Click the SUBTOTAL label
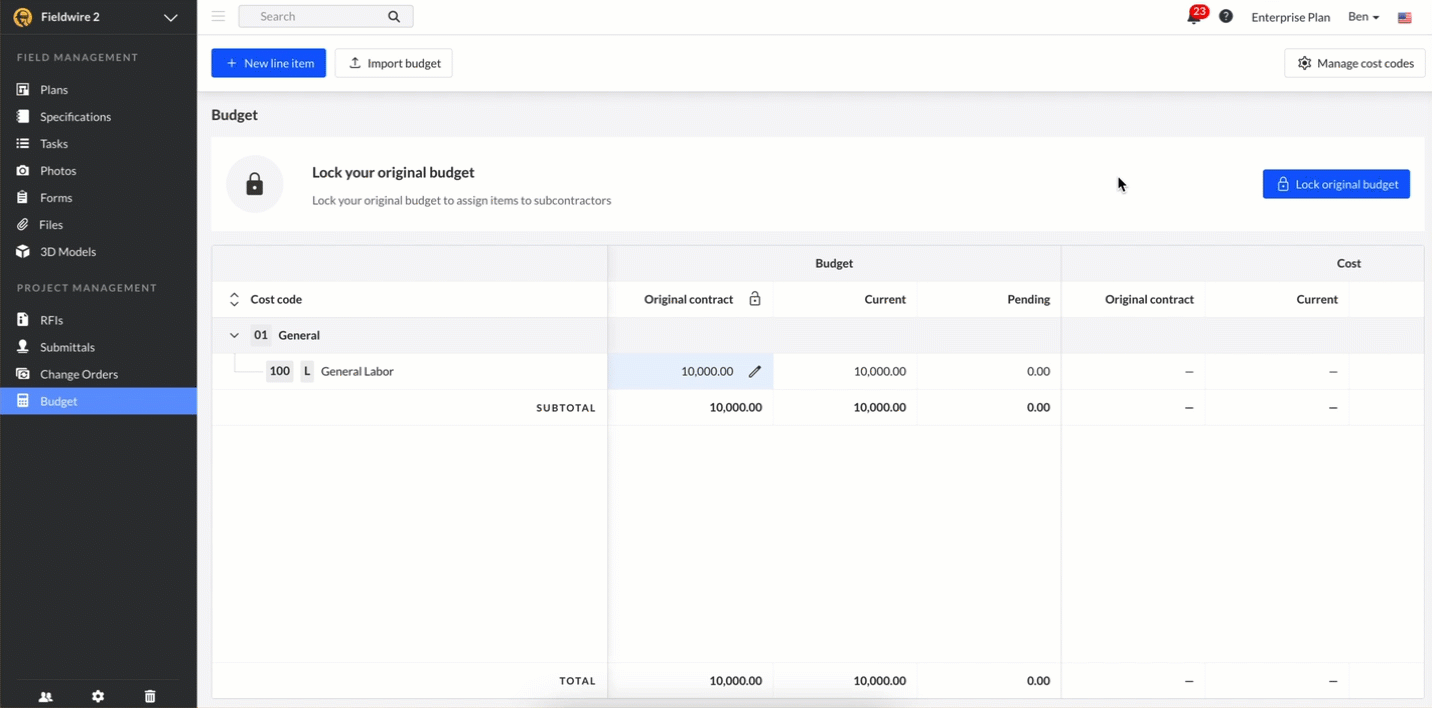This screenshot has height=708, width=1432. tap(566, 408)
